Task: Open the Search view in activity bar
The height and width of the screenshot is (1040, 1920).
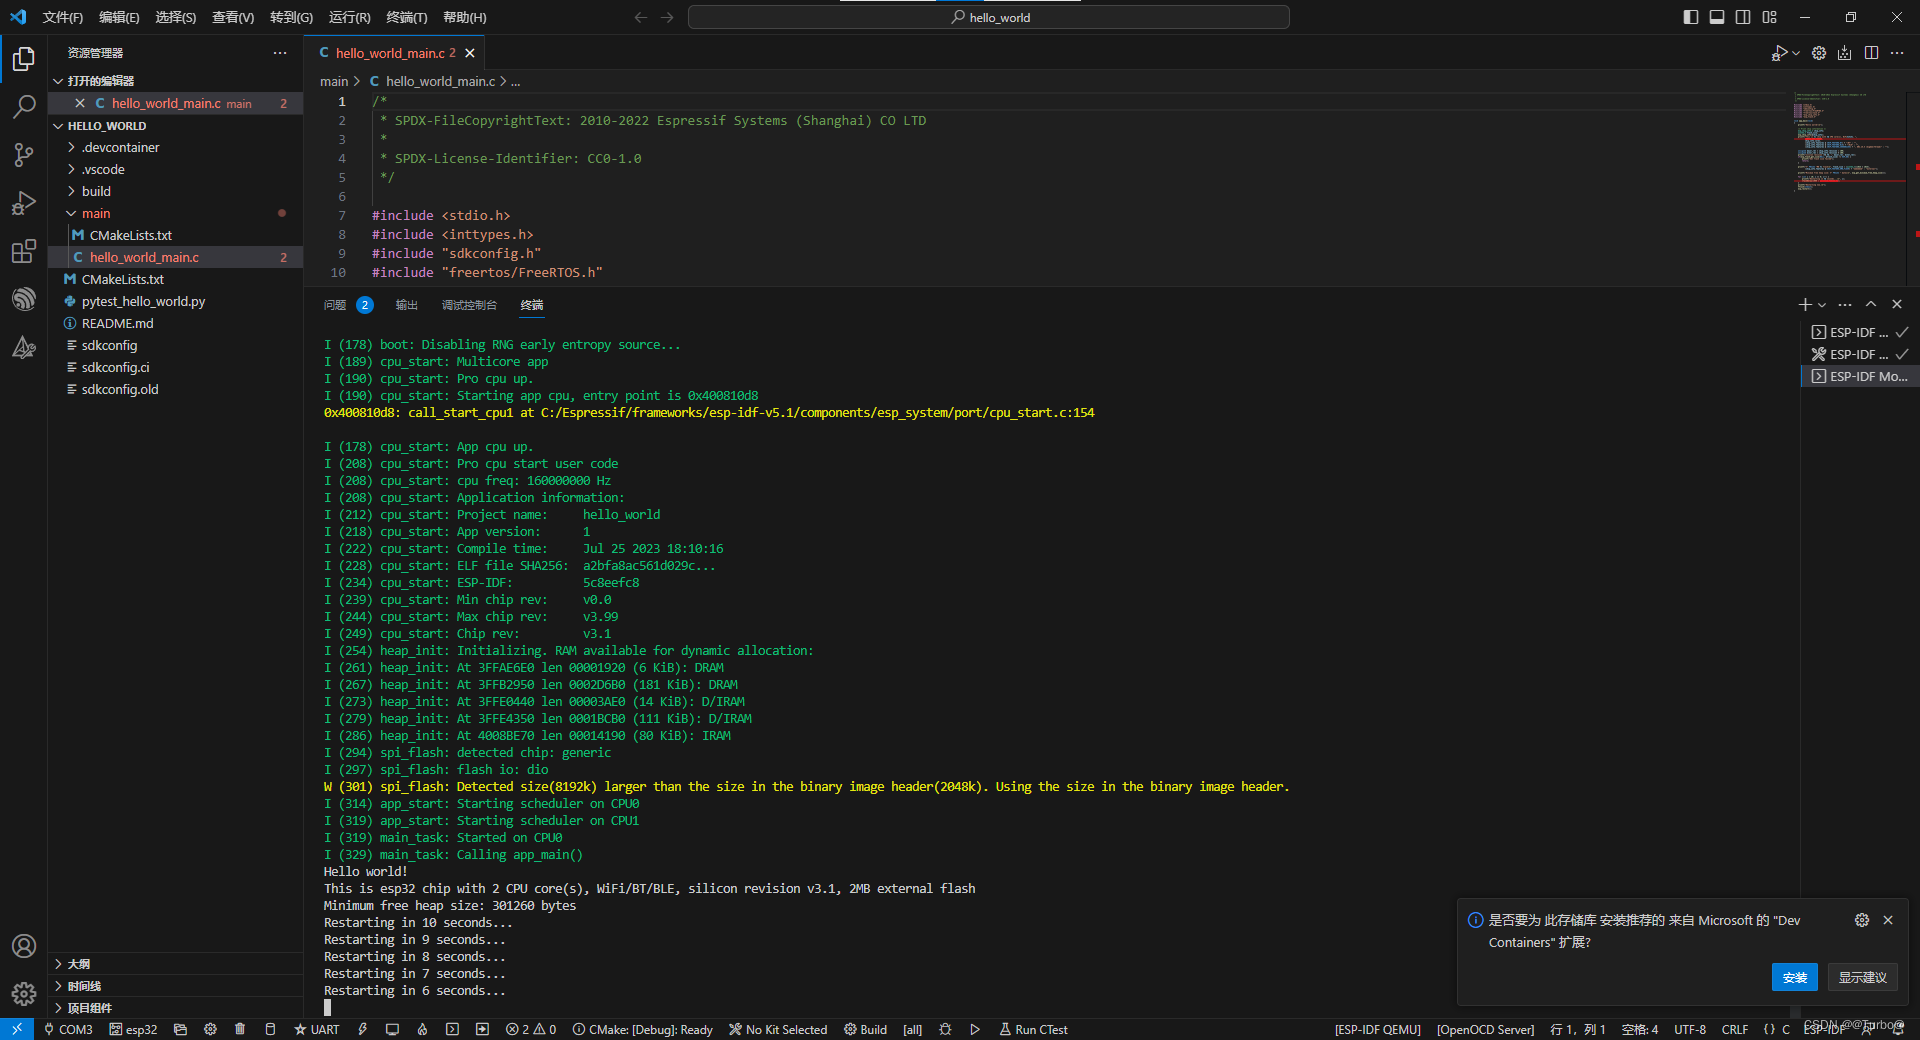Action: click(24, 107)
